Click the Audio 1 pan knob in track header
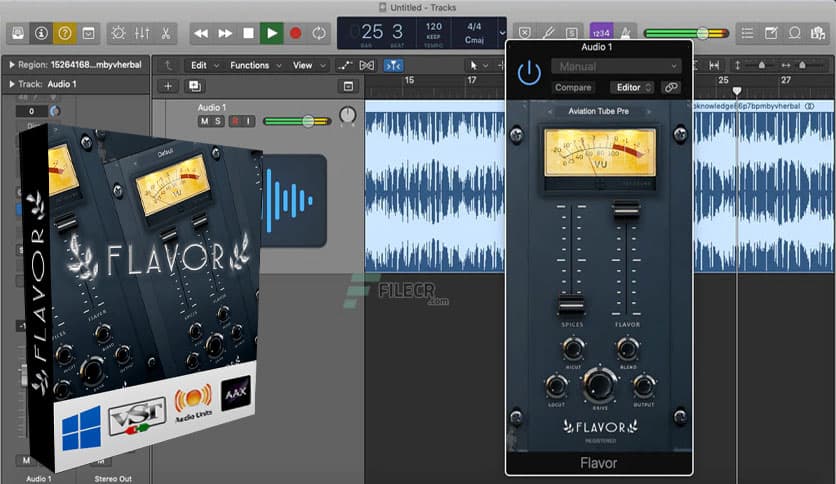Image resolution: width=836 pixels, height=484 pixels. pos(348,115)
